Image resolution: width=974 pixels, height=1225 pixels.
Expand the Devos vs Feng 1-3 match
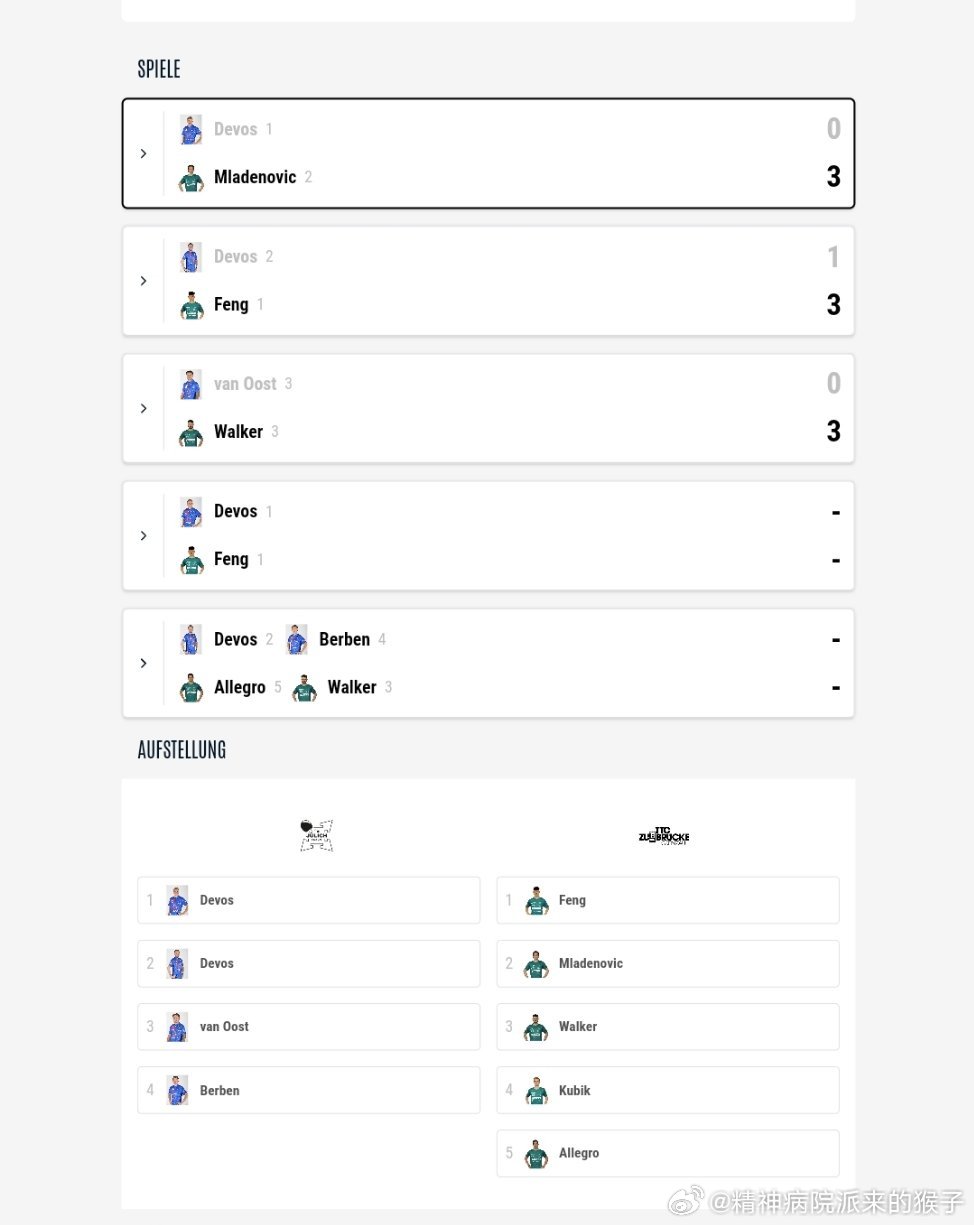click(143, 281)
